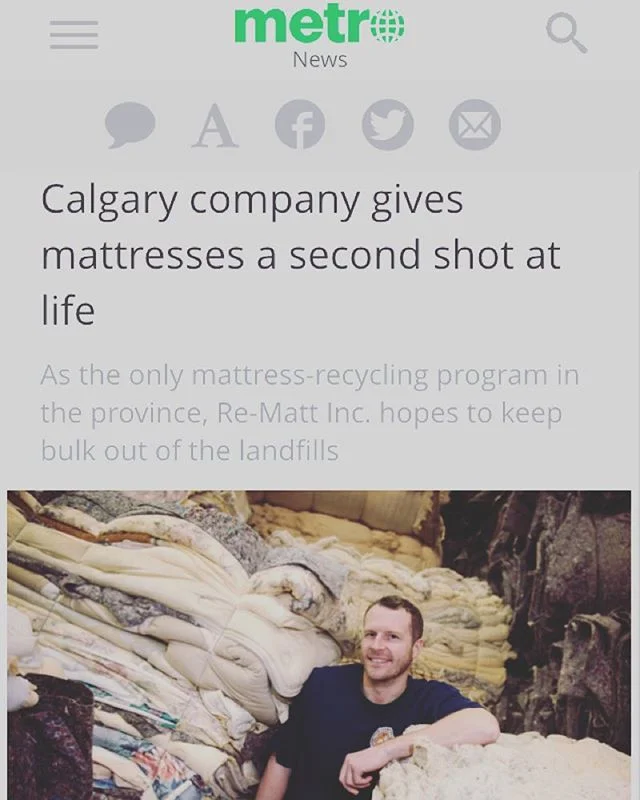The width and height of the screenshot is (640, 800).
Task: Click the word "life" in the headline
Action: click(x=68, y=310)
